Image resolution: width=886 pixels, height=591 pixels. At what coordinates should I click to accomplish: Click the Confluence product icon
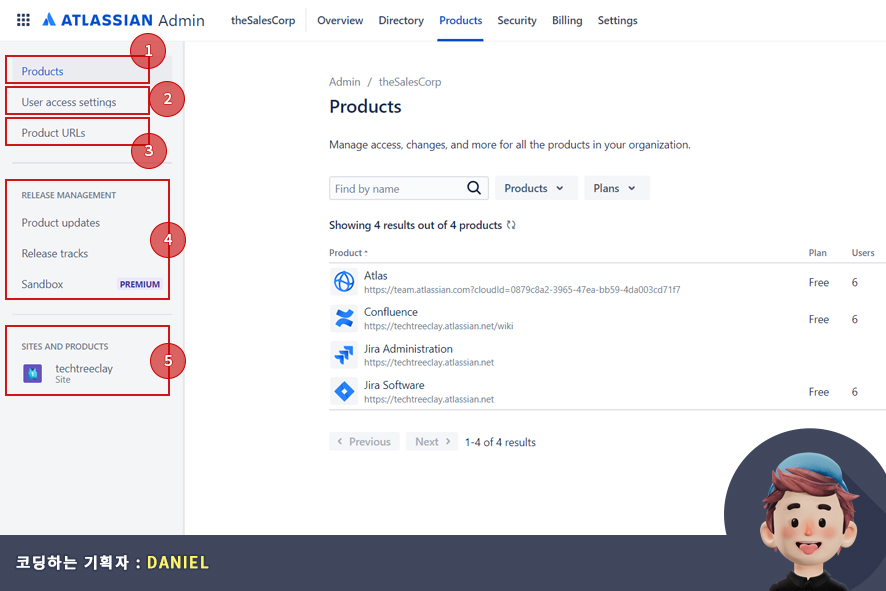tap(344, 318)
